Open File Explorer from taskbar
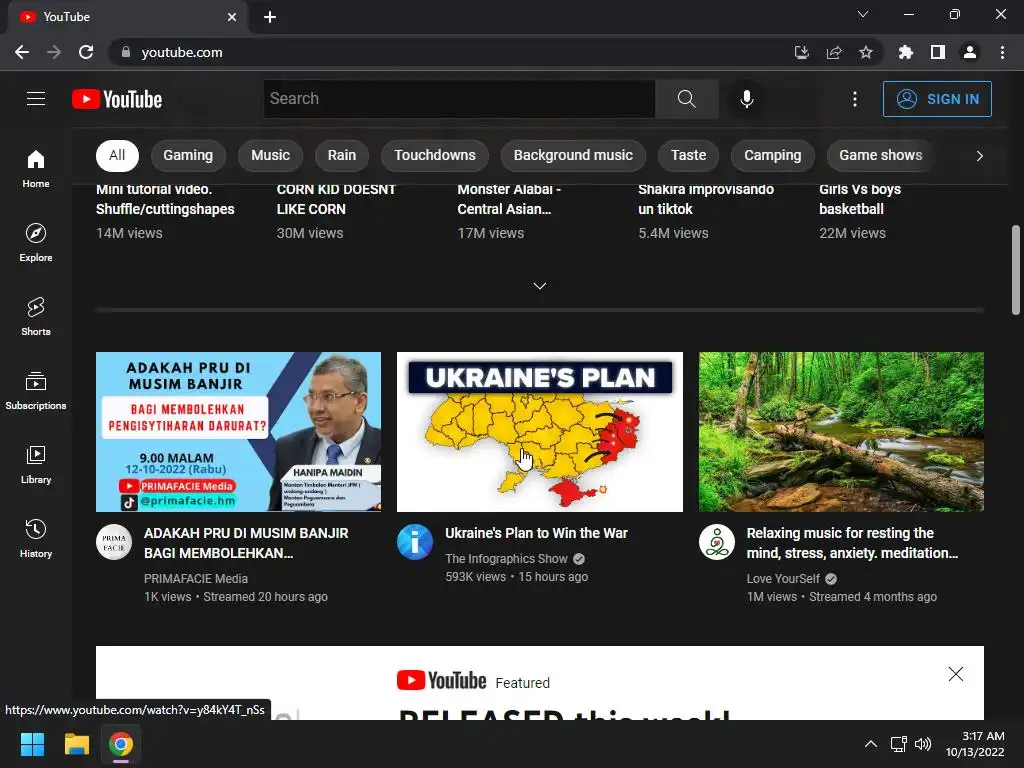Viewport: 1024px width, 768px height. pos(76,744)
